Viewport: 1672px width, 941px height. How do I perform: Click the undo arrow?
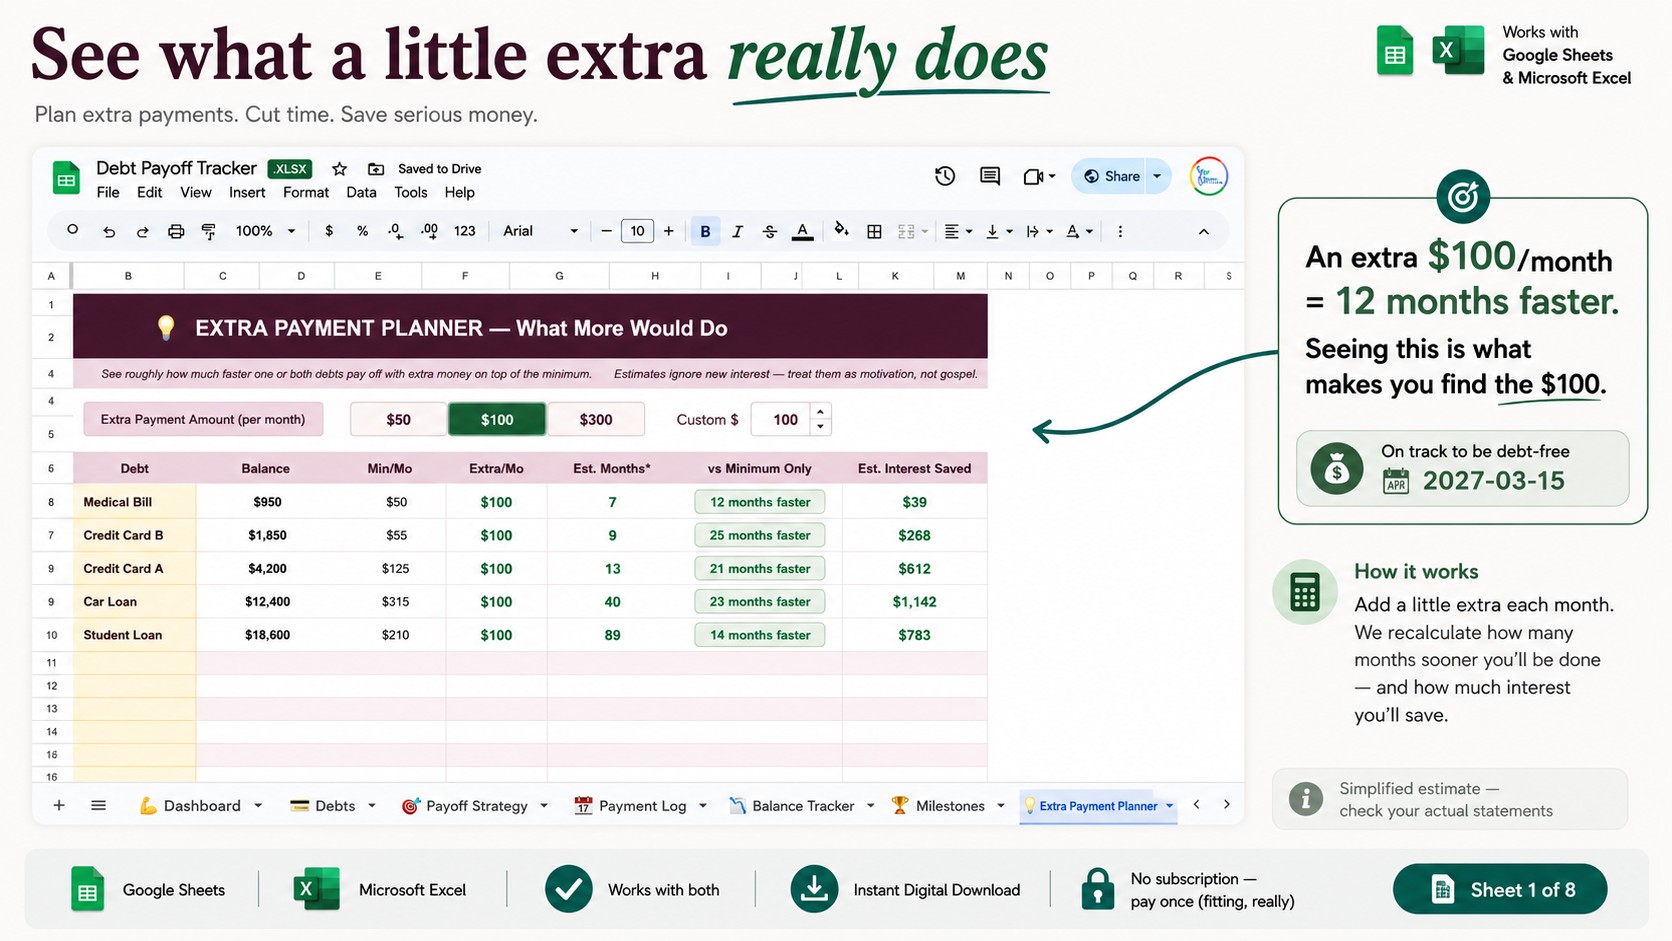point(109,231)
